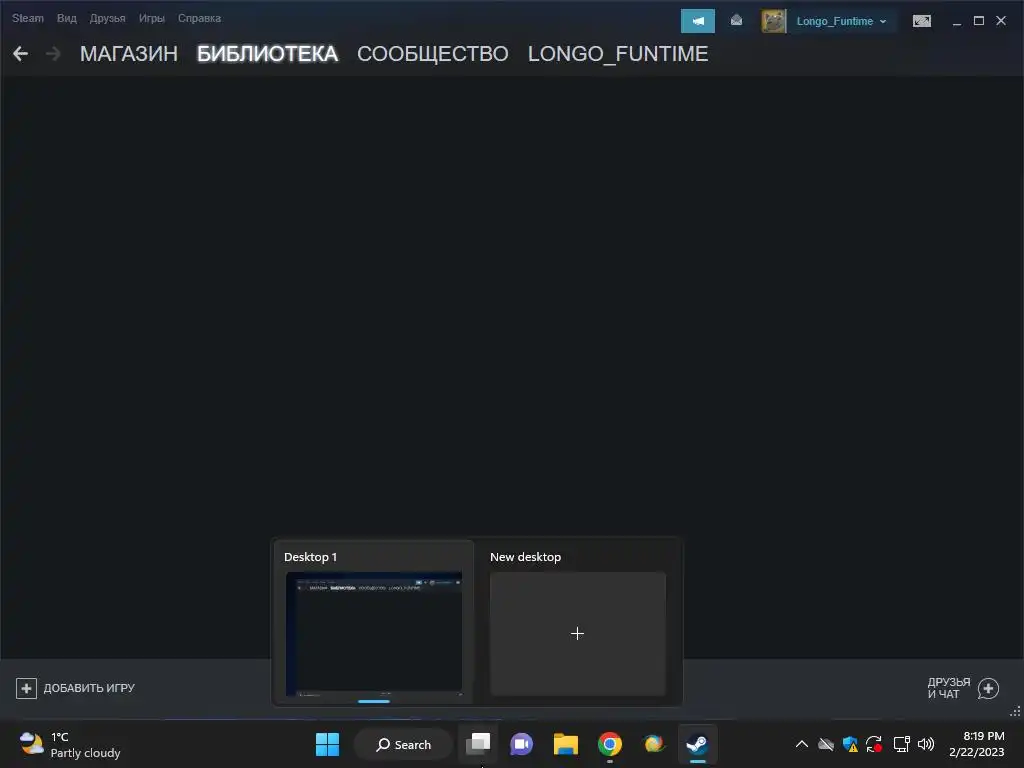This screenshot has height=768, width=1024.
Task: Open the colorful globe browser taskbar icon
Action: click(653, 744)
